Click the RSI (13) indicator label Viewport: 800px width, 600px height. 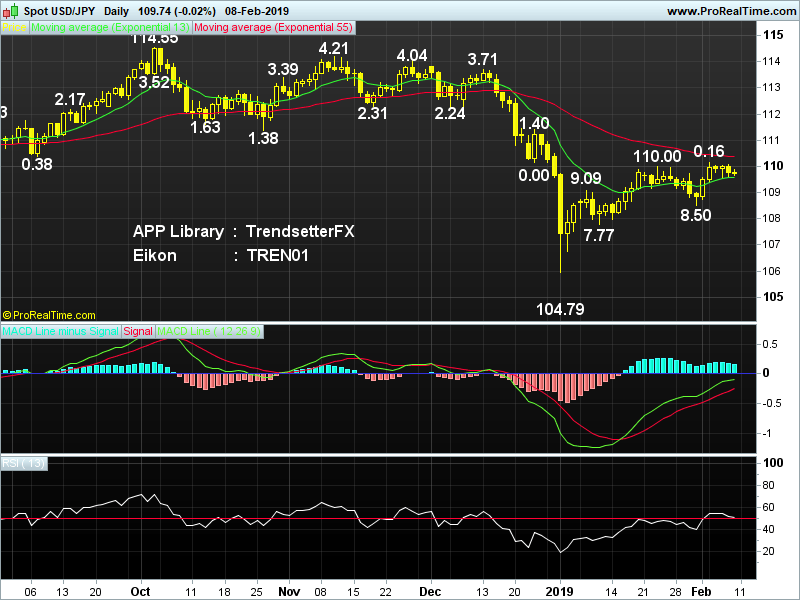24,463
